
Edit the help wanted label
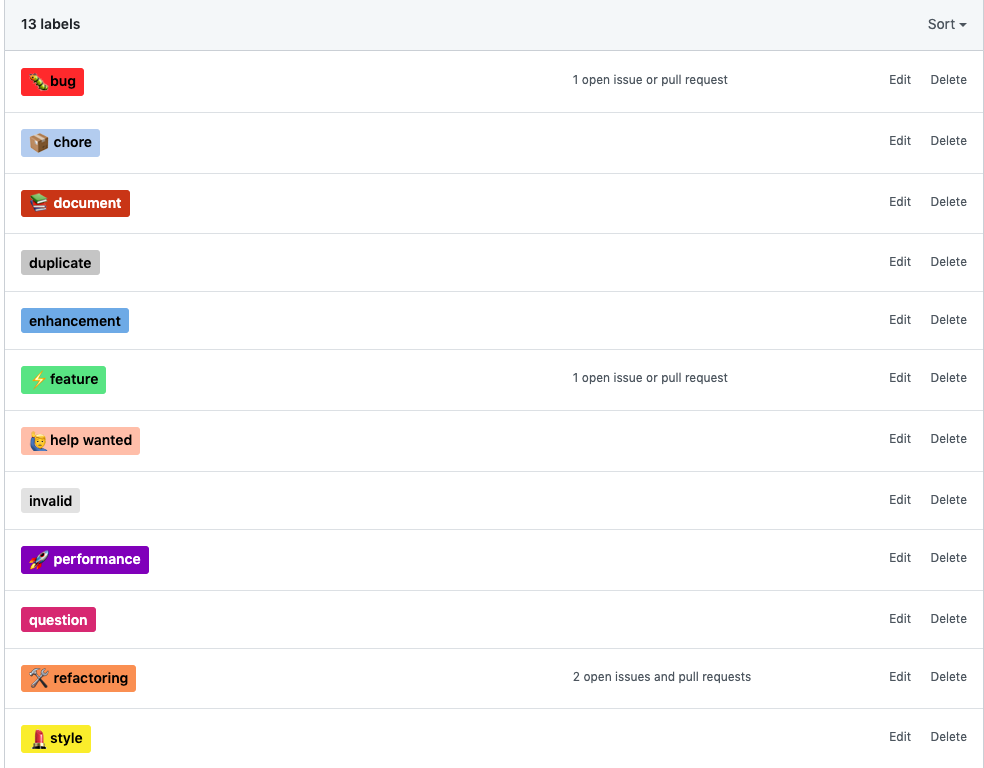(900, 439)
